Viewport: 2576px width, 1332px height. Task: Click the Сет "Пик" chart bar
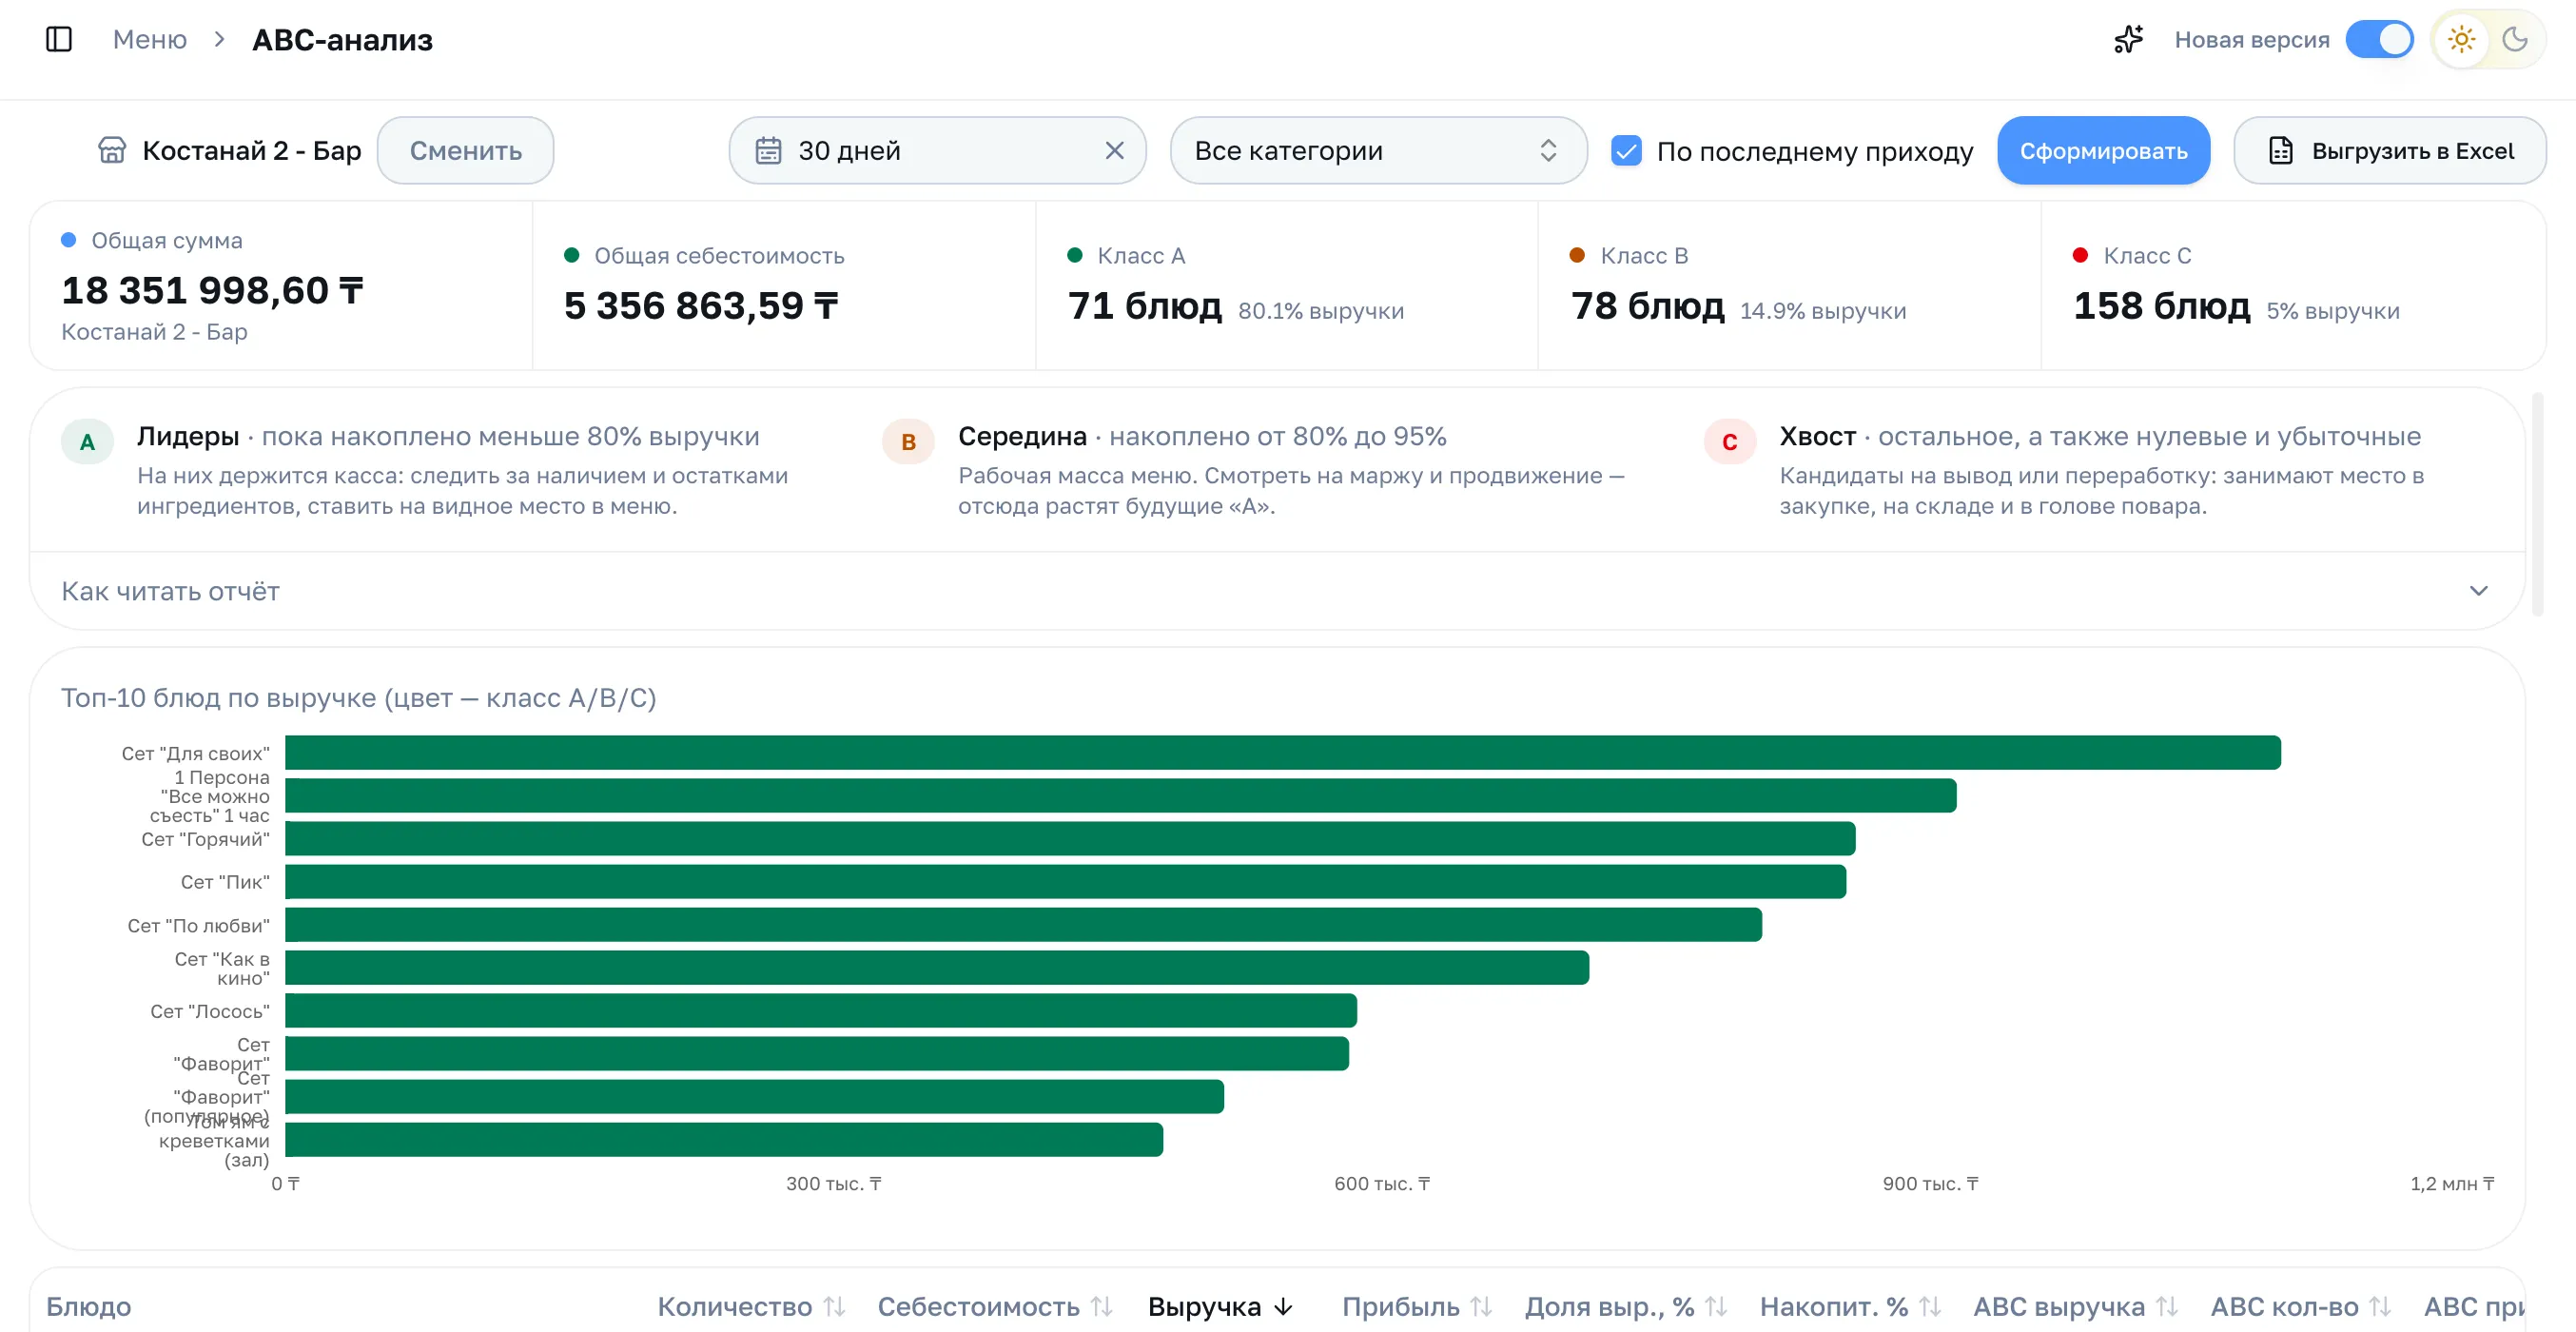[x=1066, y=882]
